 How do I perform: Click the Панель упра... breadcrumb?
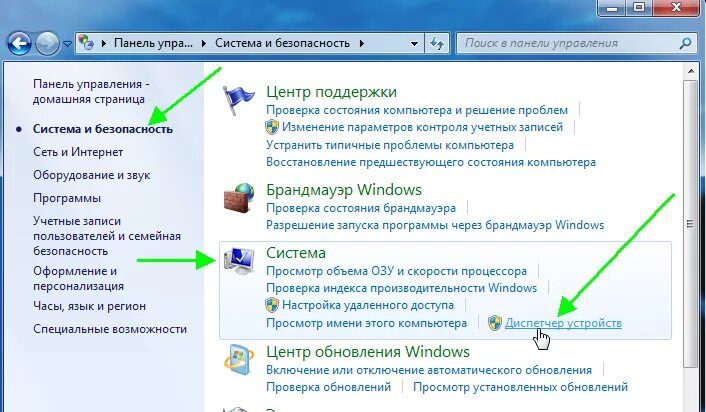(153, 43)
